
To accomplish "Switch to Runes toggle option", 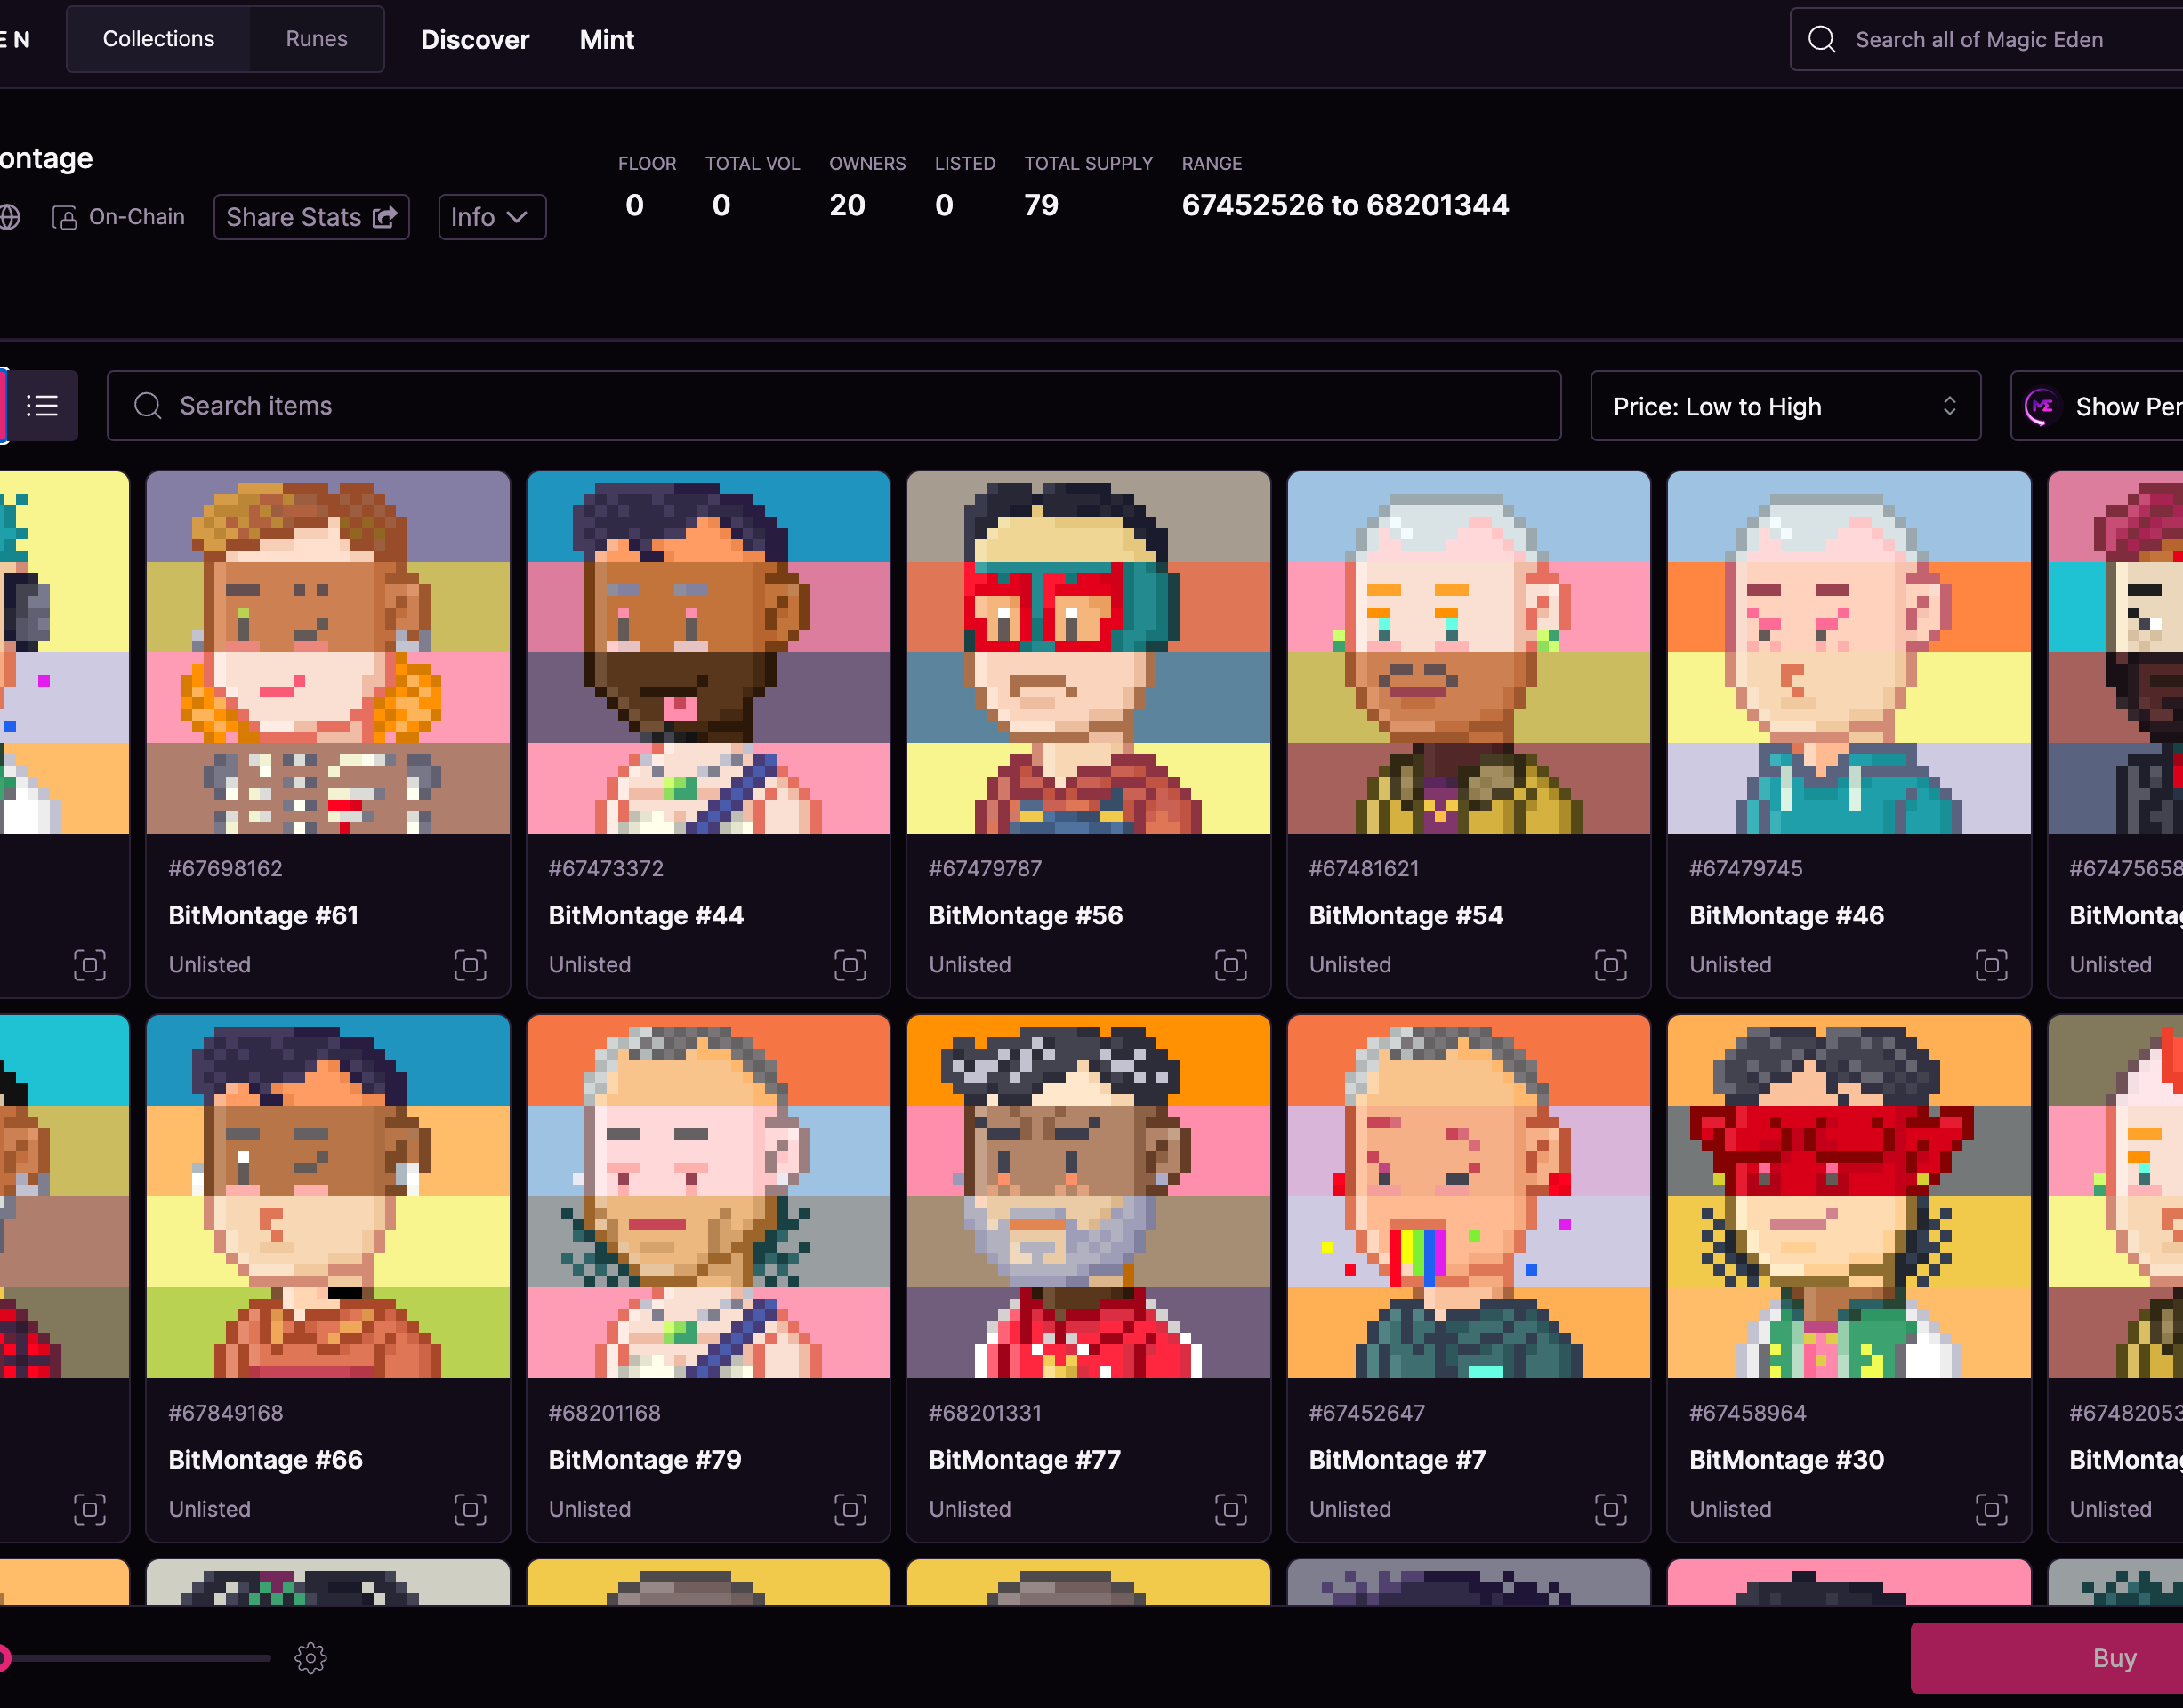I will pos(316,39).
